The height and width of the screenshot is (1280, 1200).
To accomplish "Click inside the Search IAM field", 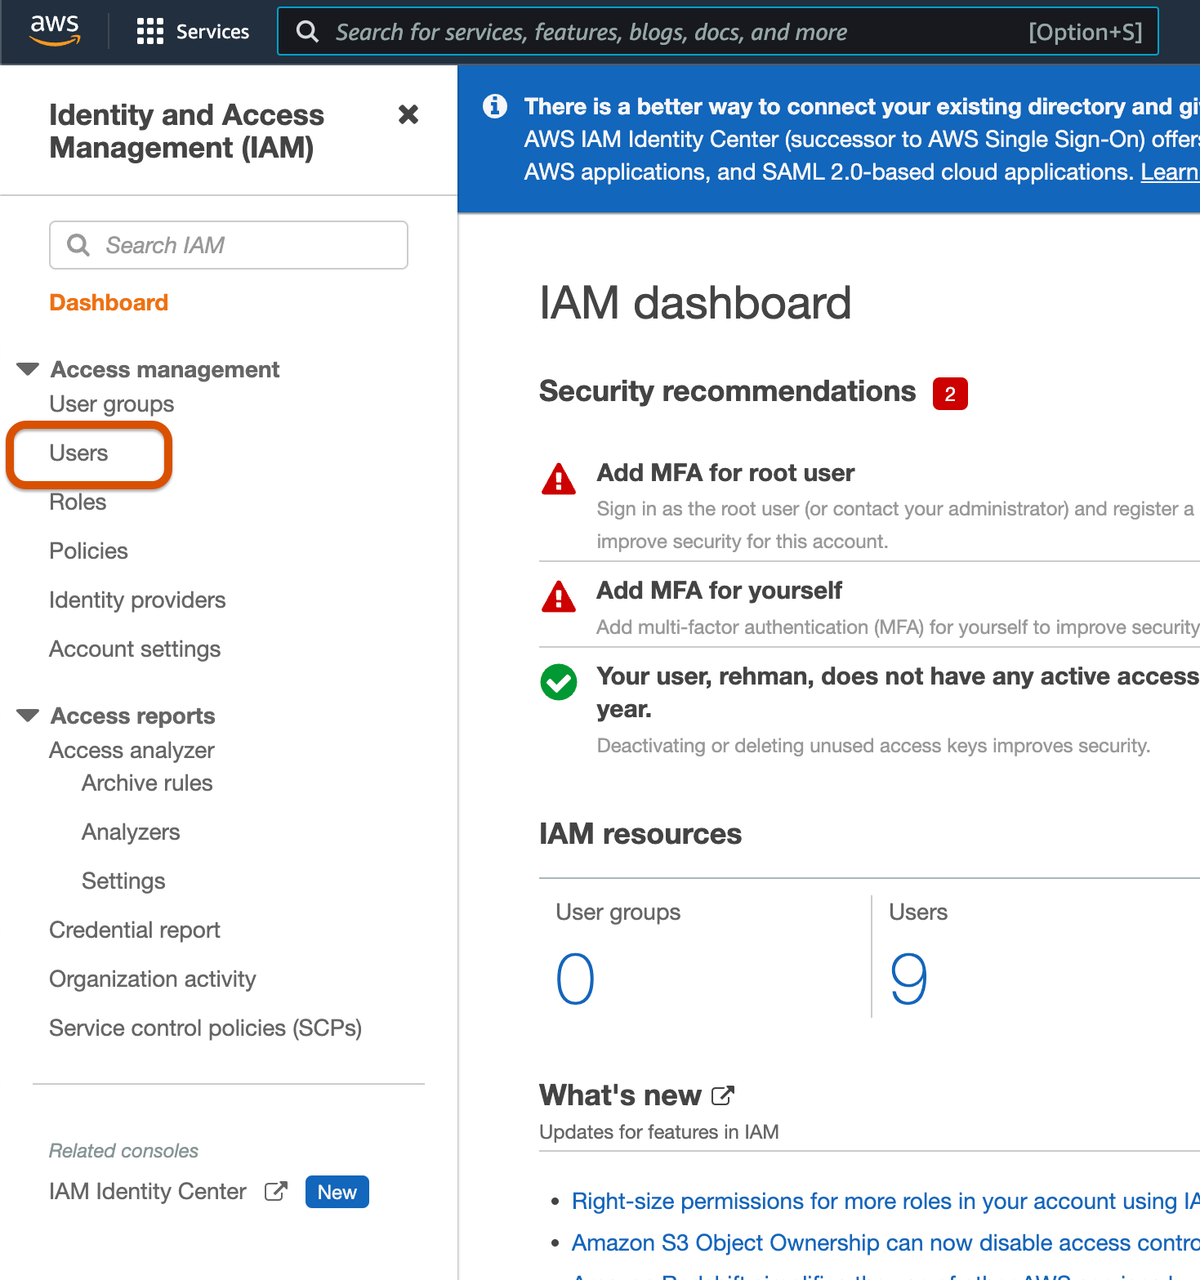I will 229,245.
